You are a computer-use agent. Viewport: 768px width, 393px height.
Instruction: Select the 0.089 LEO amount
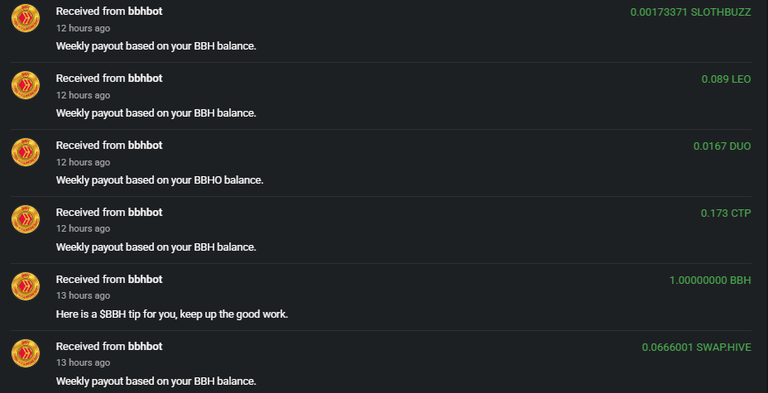tap(726, 79)
